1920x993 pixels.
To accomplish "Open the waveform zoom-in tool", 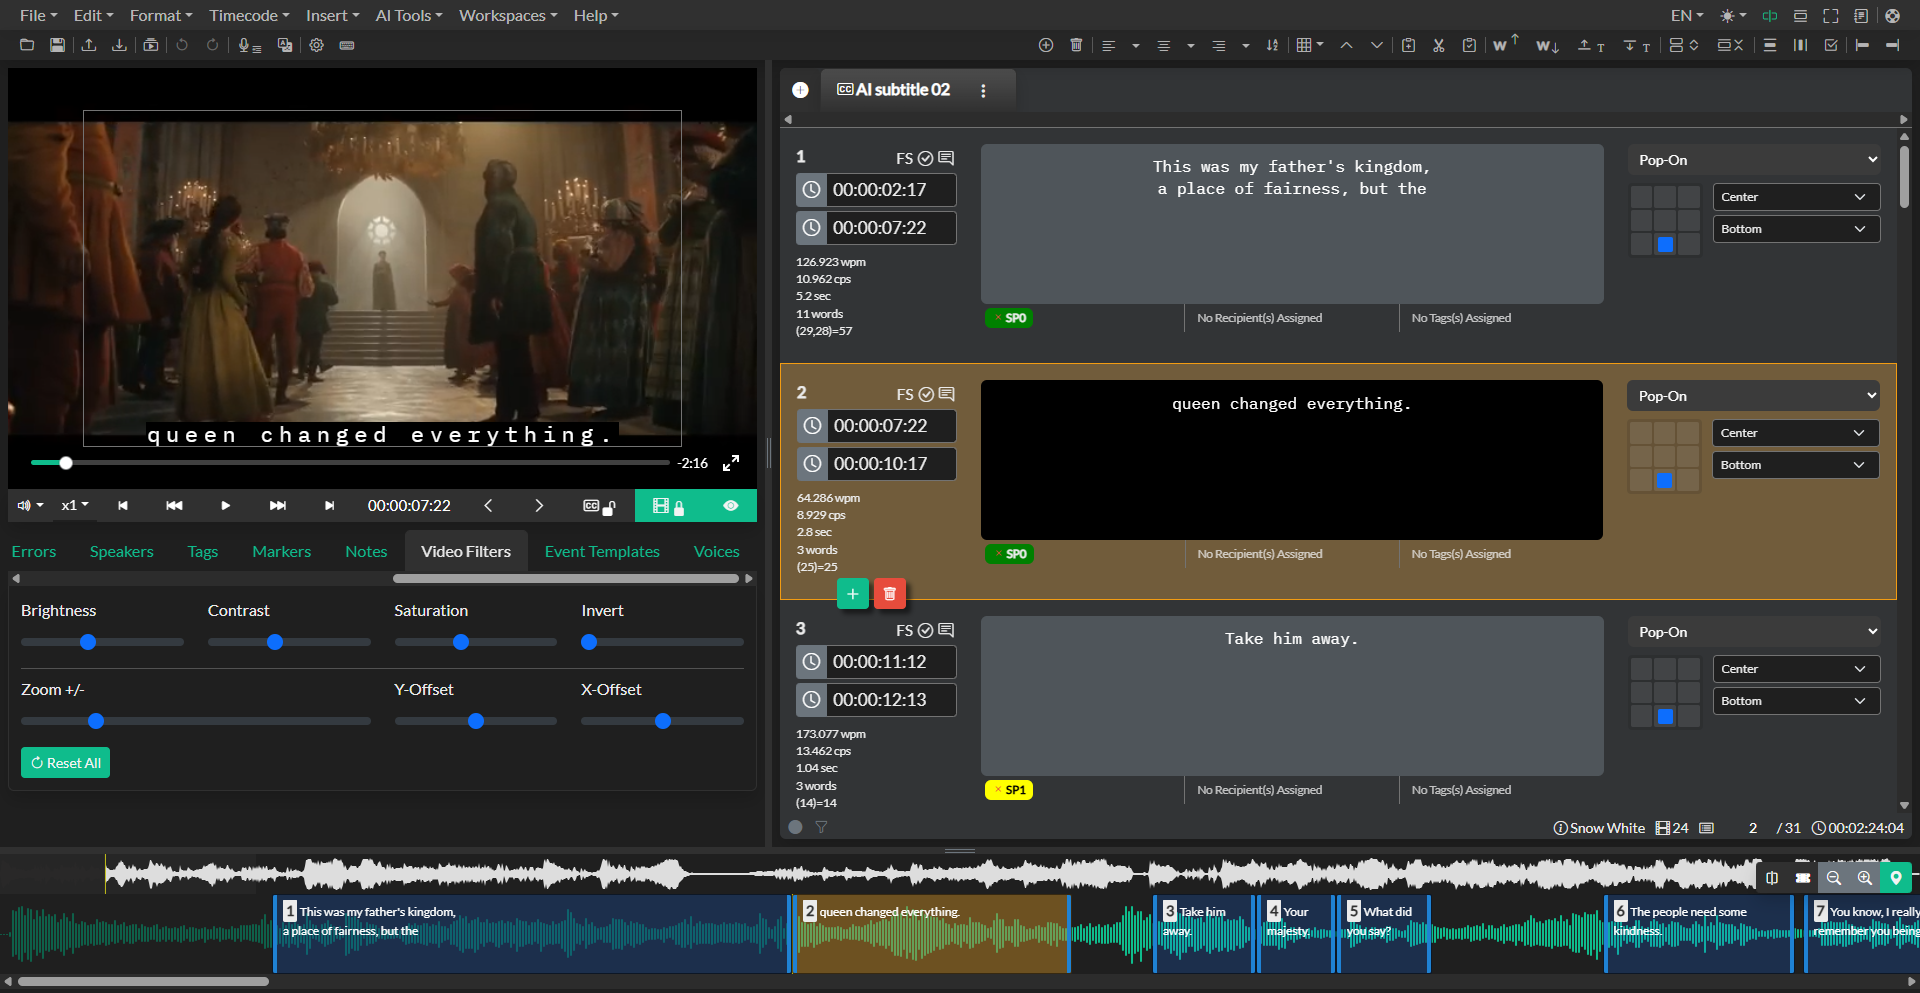I will pos(1865,878).
